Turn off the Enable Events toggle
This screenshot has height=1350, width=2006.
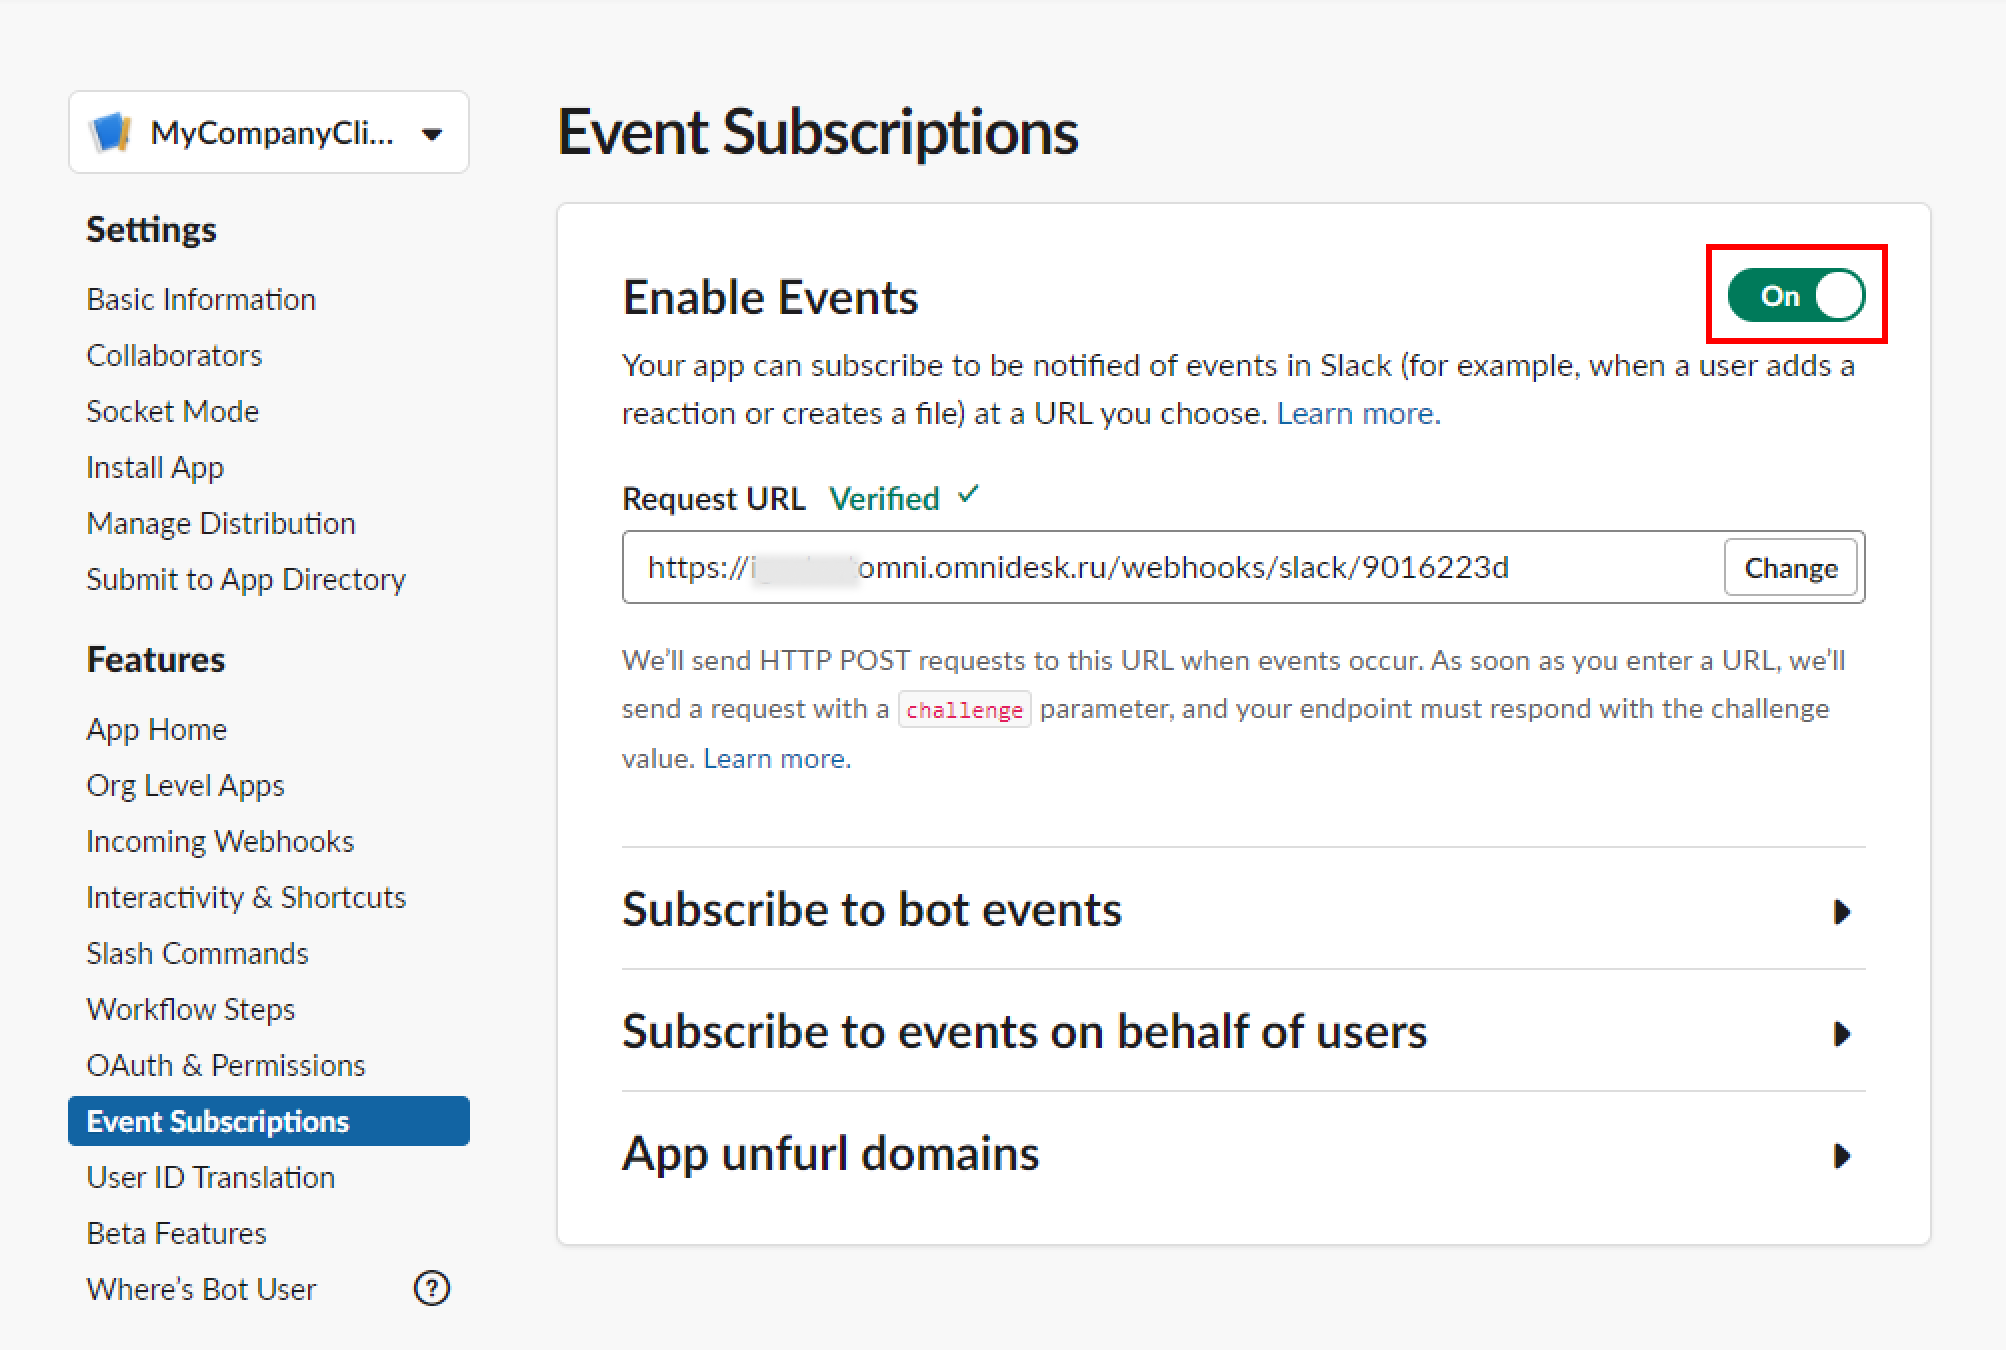[x=1796, y=295]
